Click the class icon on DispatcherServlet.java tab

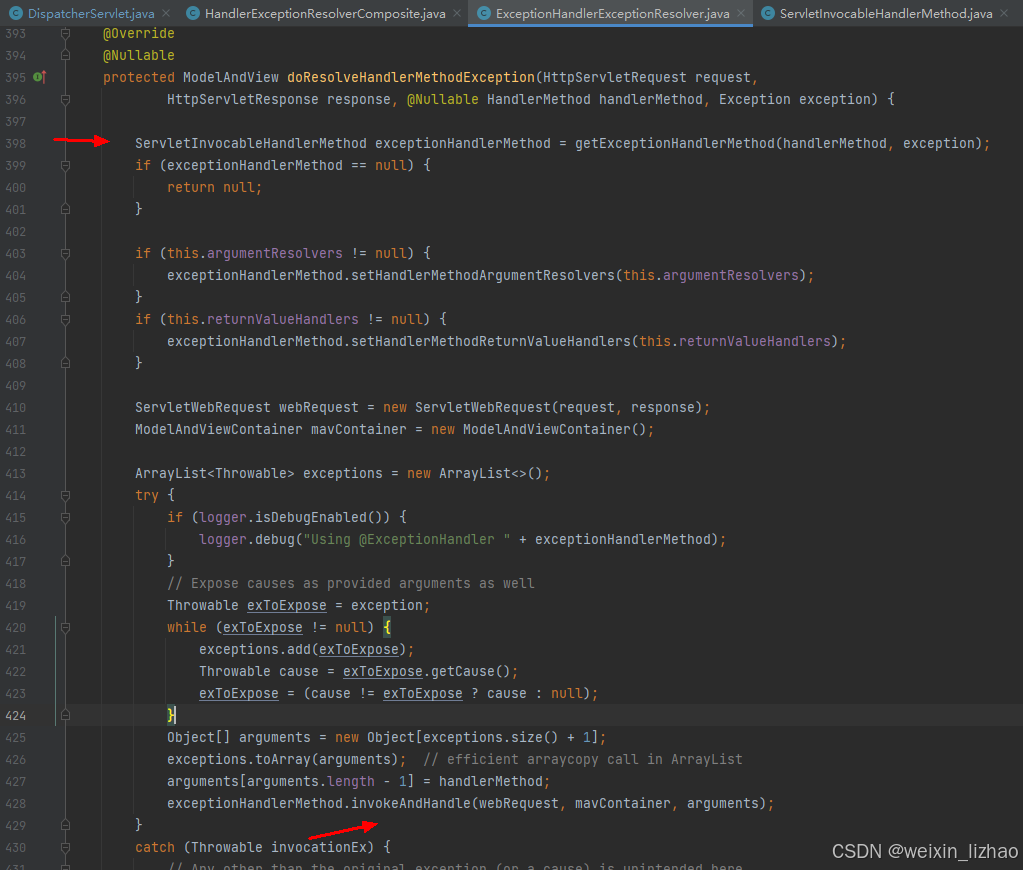coord(16,13)
